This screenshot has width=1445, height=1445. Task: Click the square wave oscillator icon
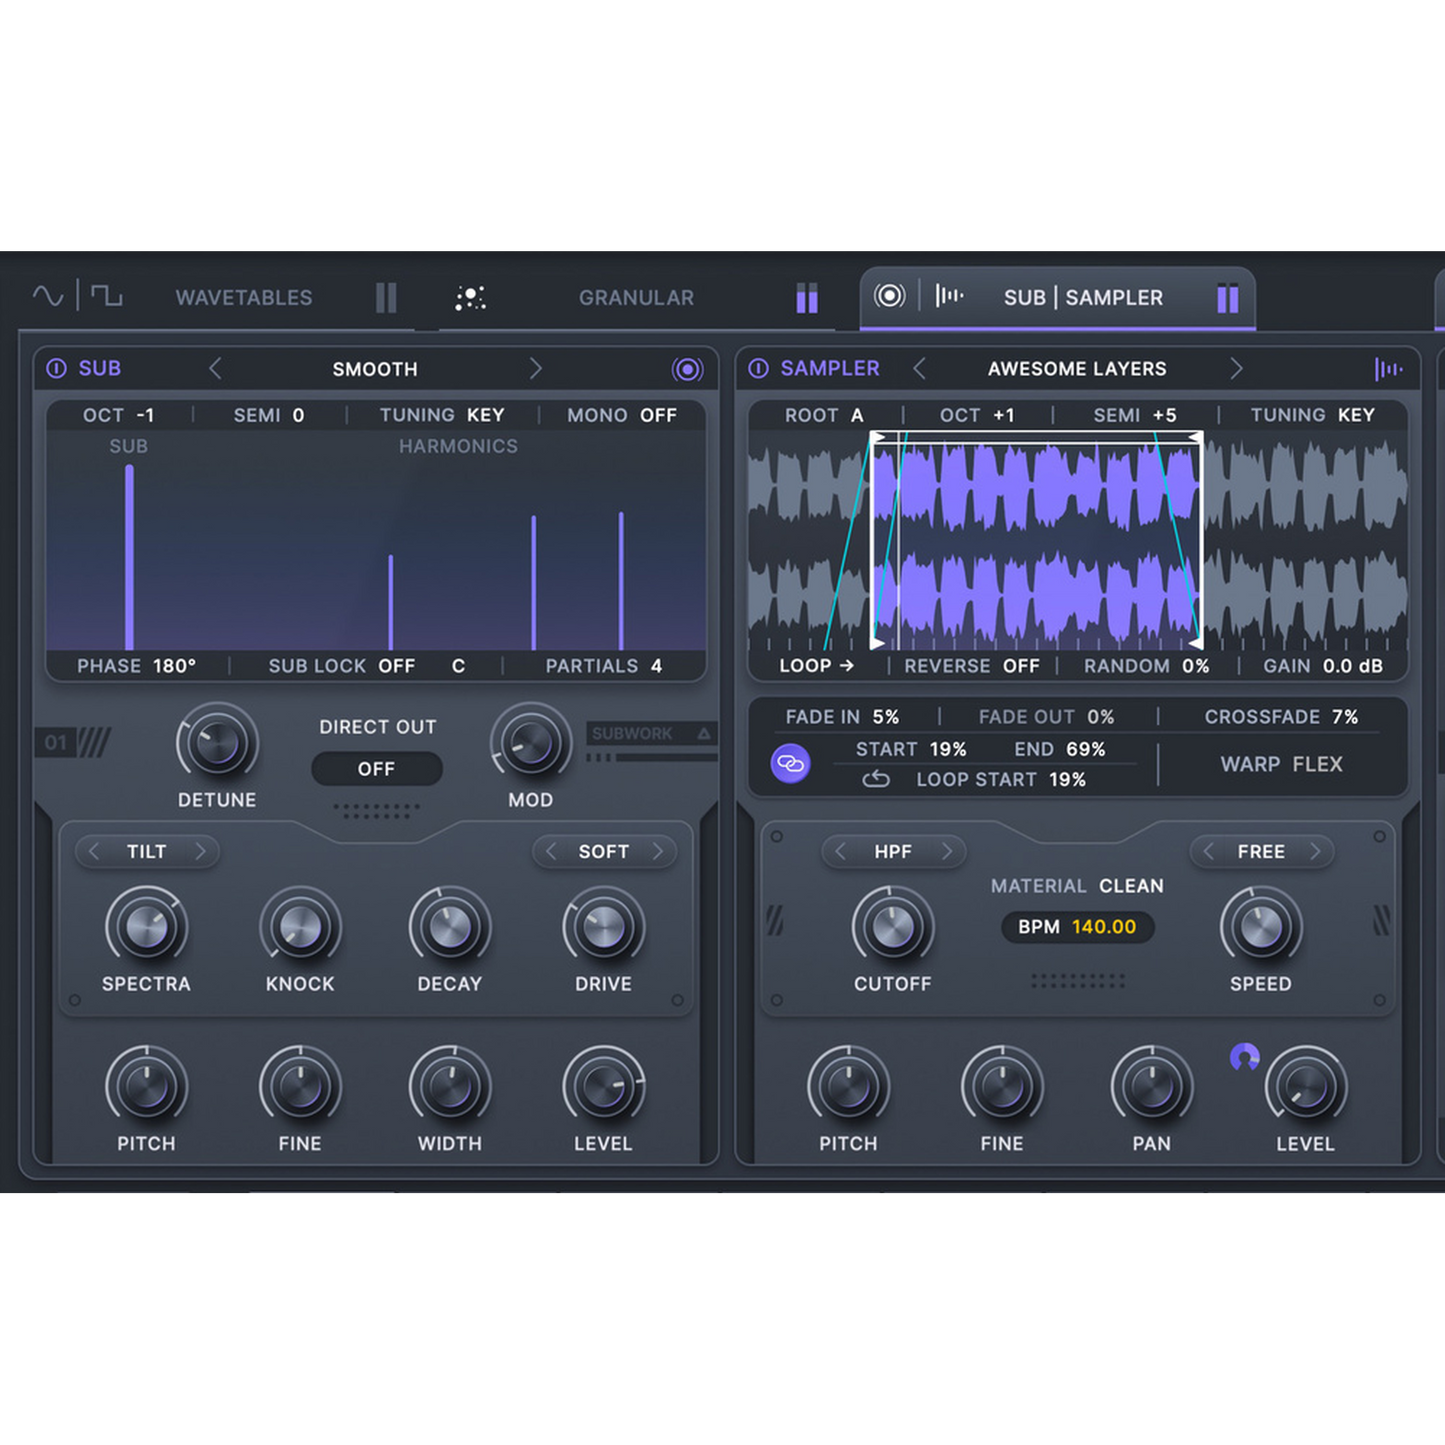click(106, 296)
